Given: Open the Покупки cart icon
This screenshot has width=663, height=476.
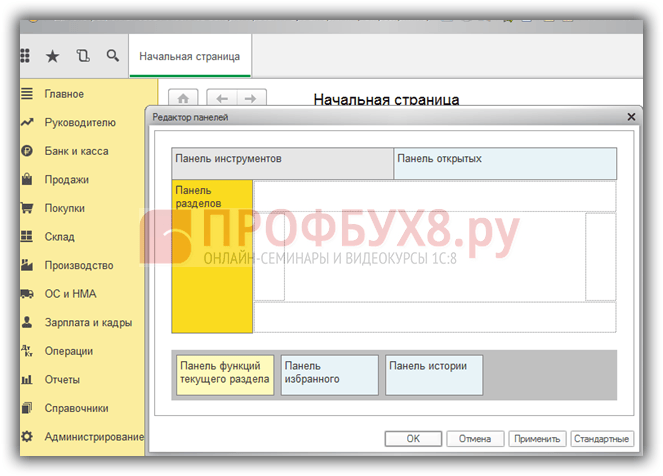Looking at the screenshot, I should (27, 208).
